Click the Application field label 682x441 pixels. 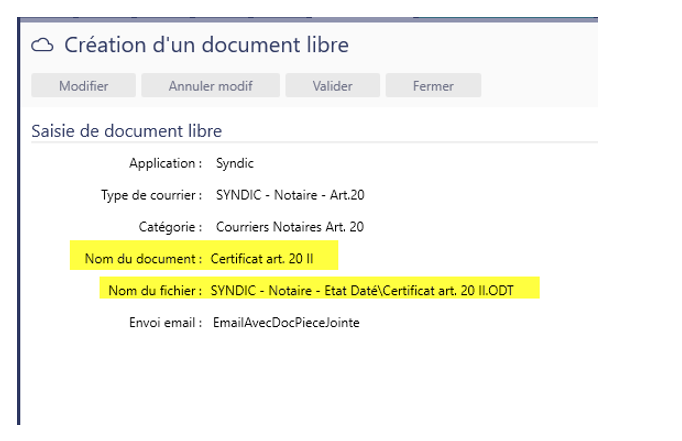tap(166, 163)
